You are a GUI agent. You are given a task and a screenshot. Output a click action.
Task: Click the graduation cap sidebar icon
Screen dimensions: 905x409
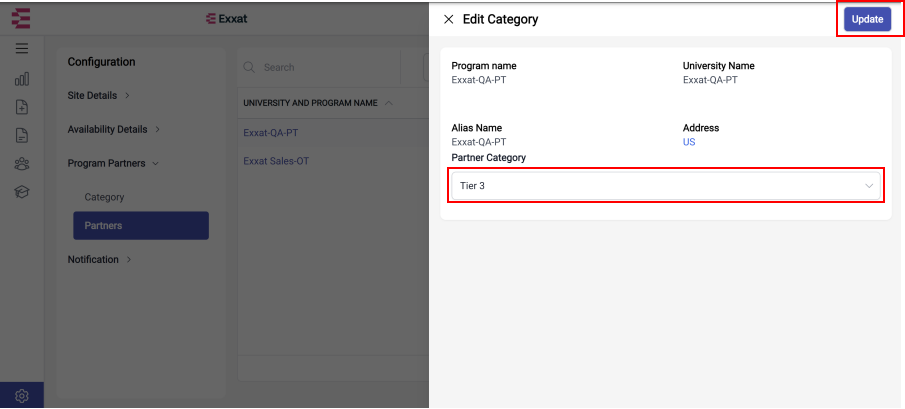[22, 192]
